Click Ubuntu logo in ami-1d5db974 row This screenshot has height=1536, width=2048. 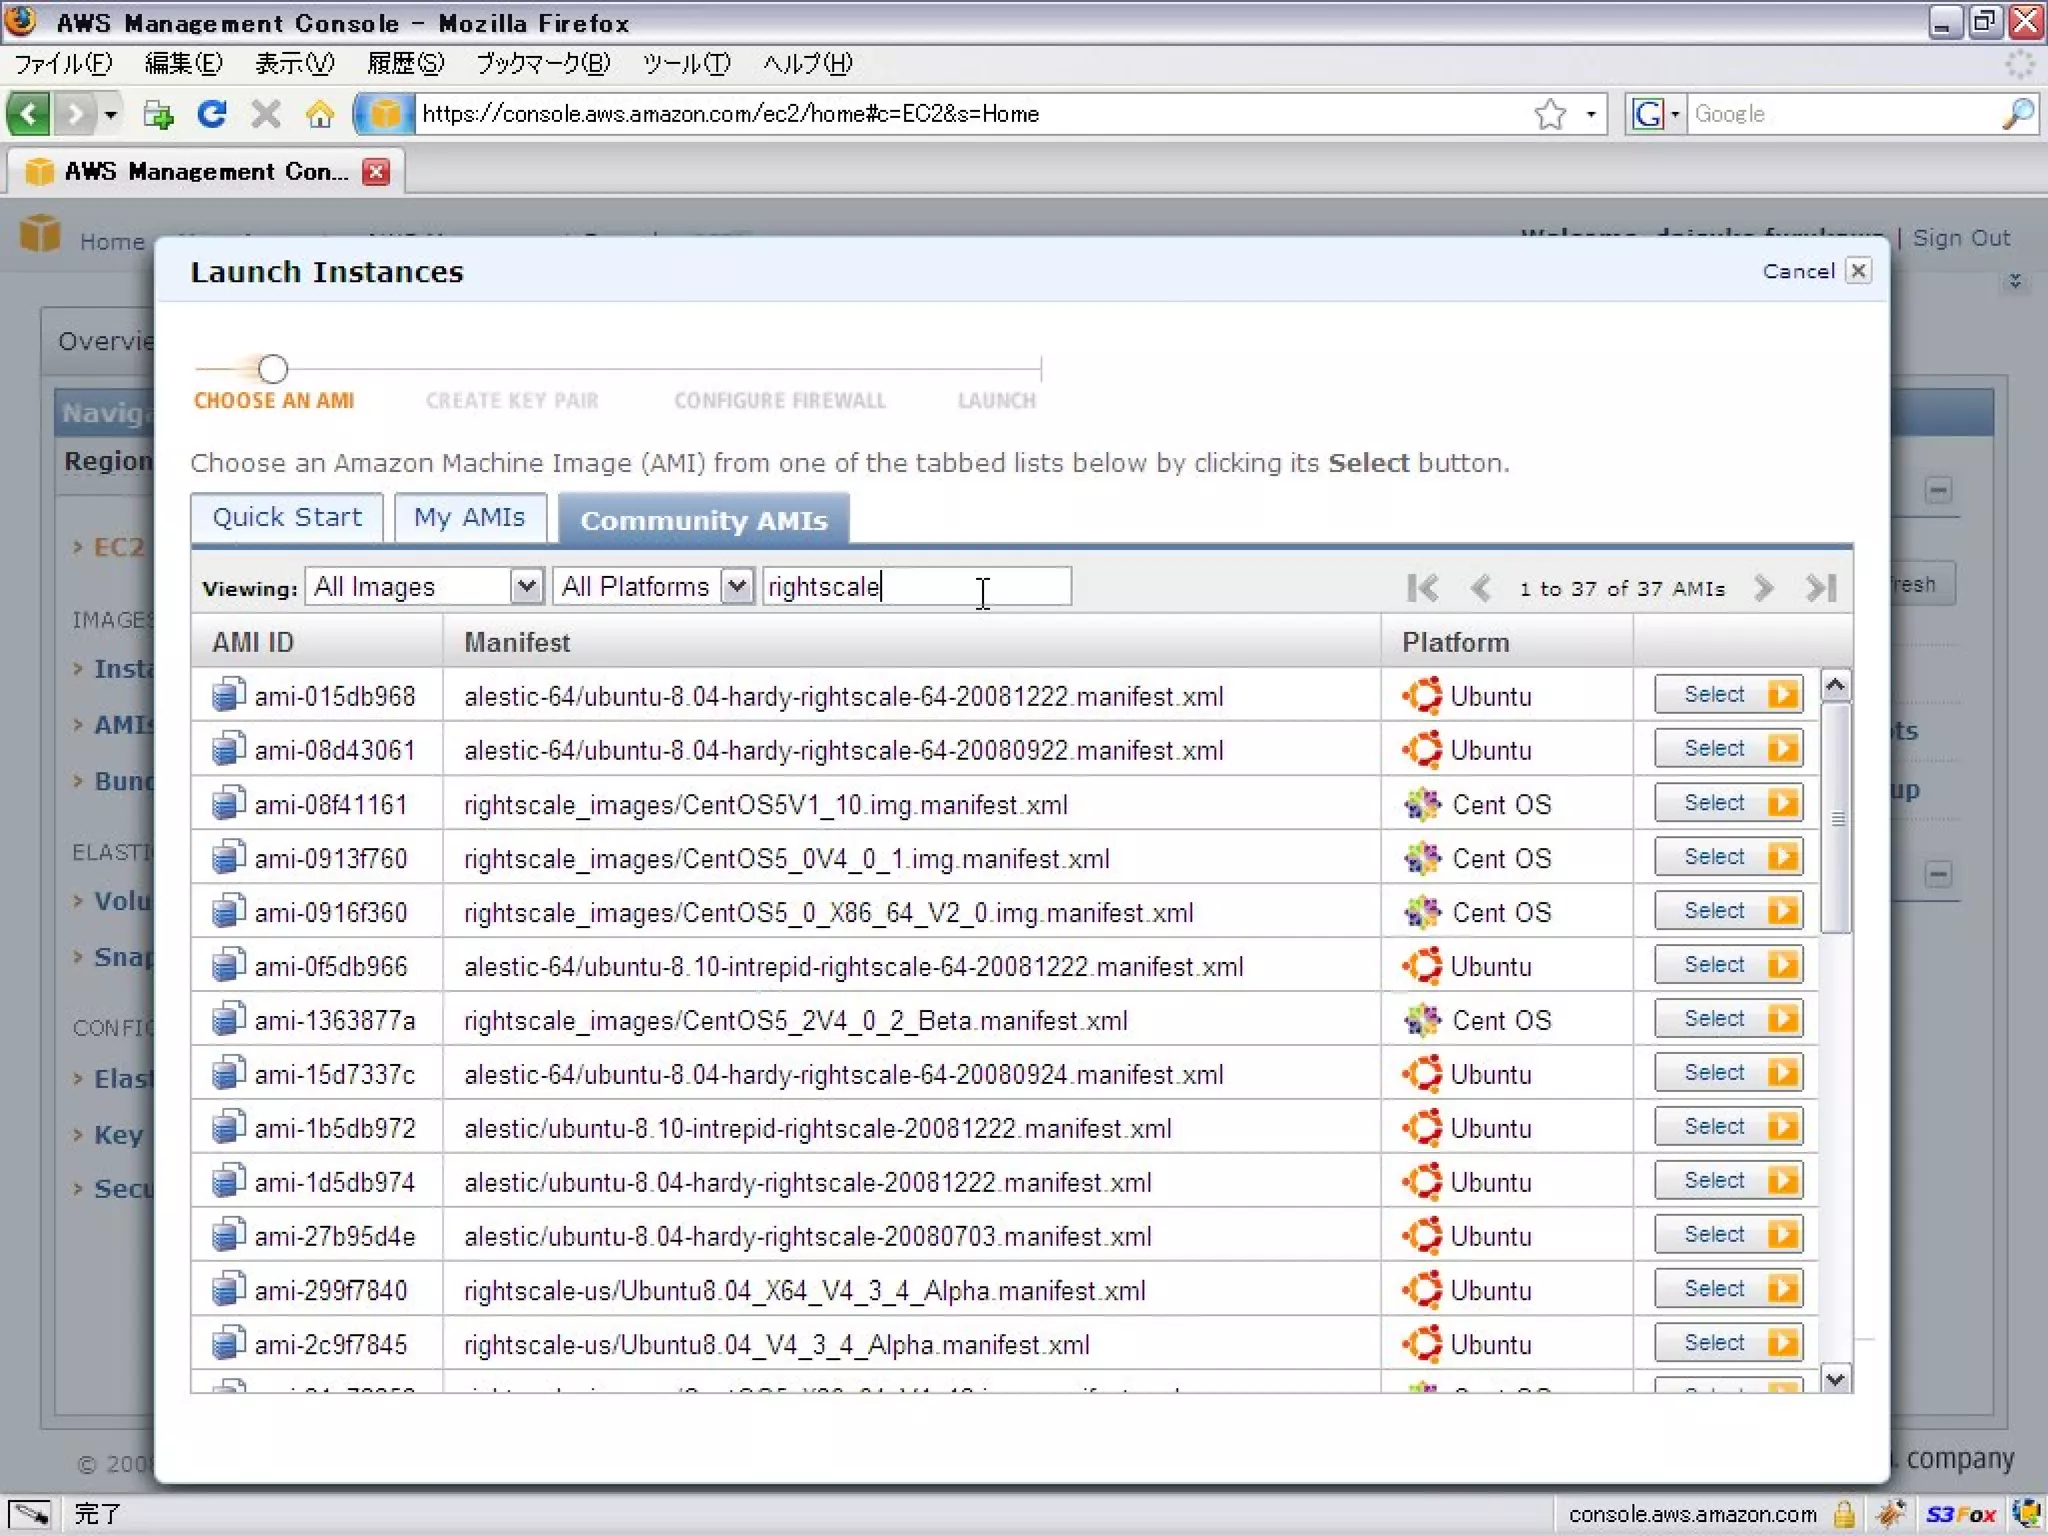coord(1422,1181)
